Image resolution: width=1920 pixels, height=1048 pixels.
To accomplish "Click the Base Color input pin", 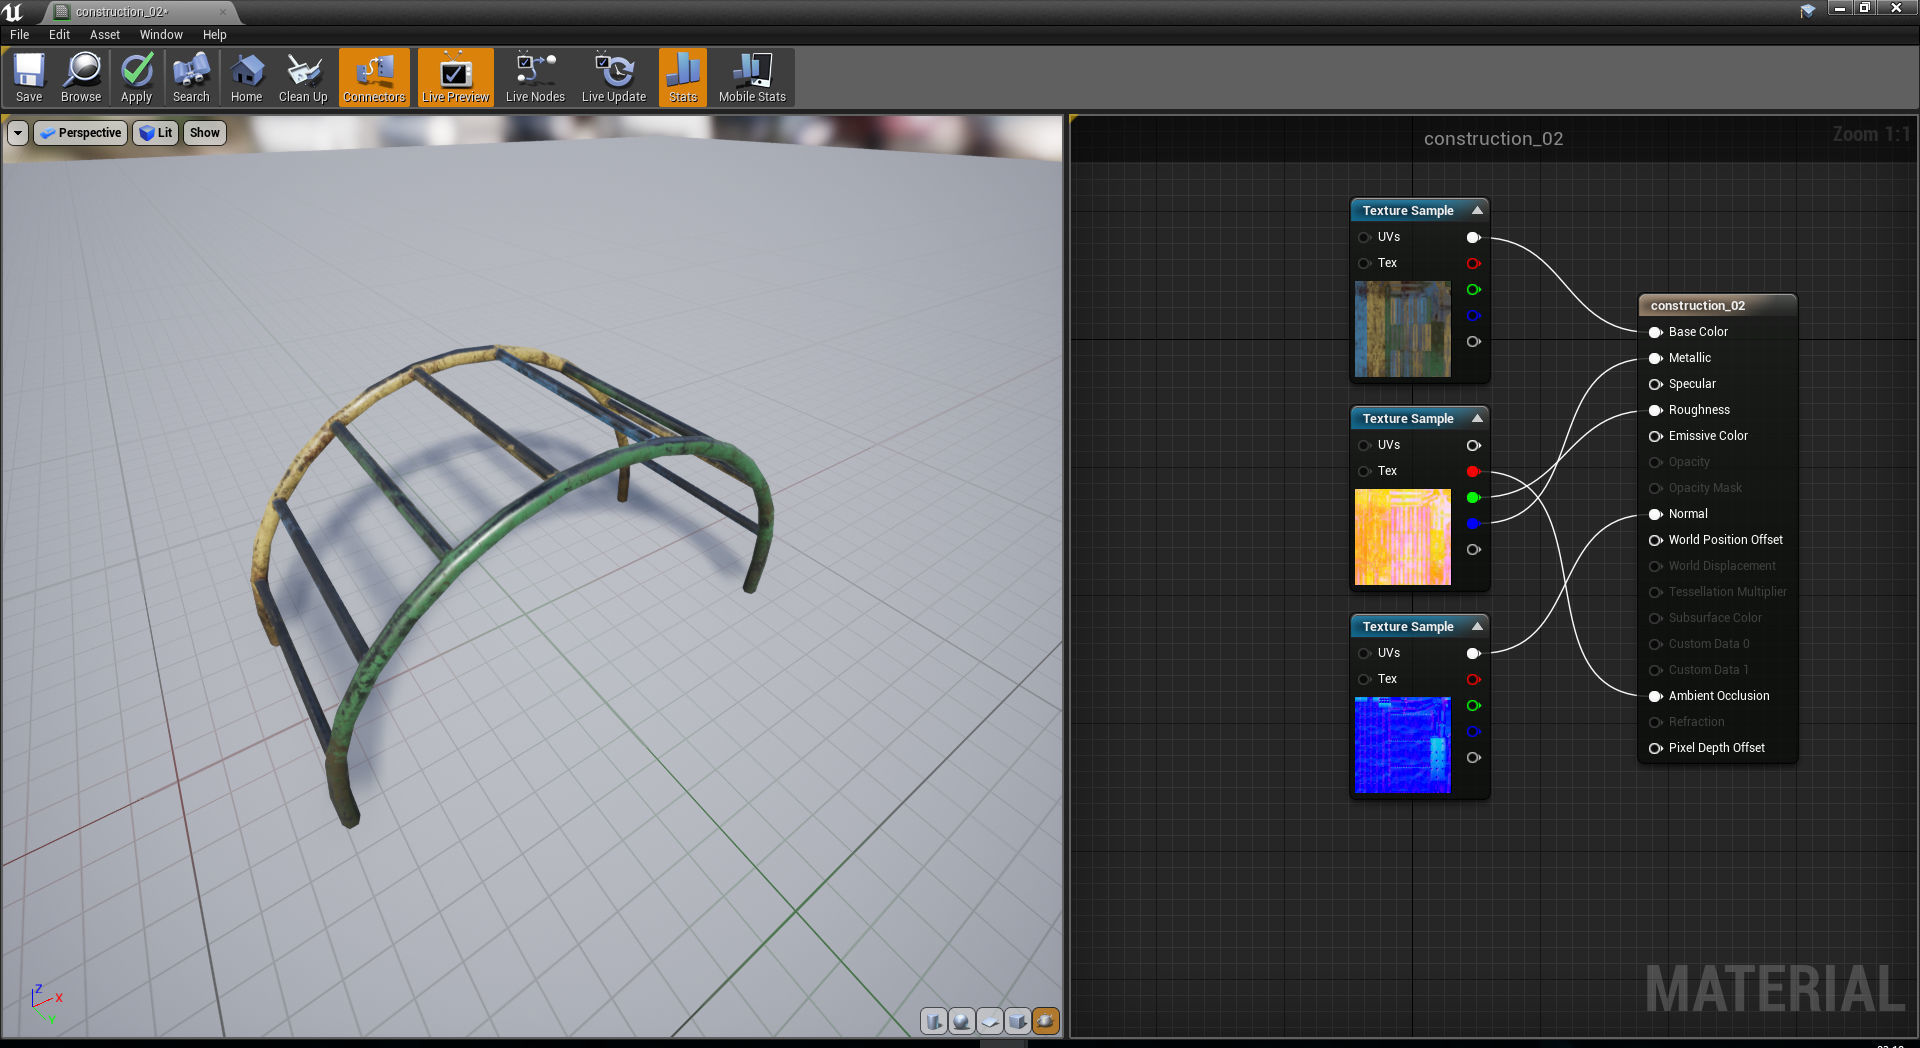I will [1655, 332].
